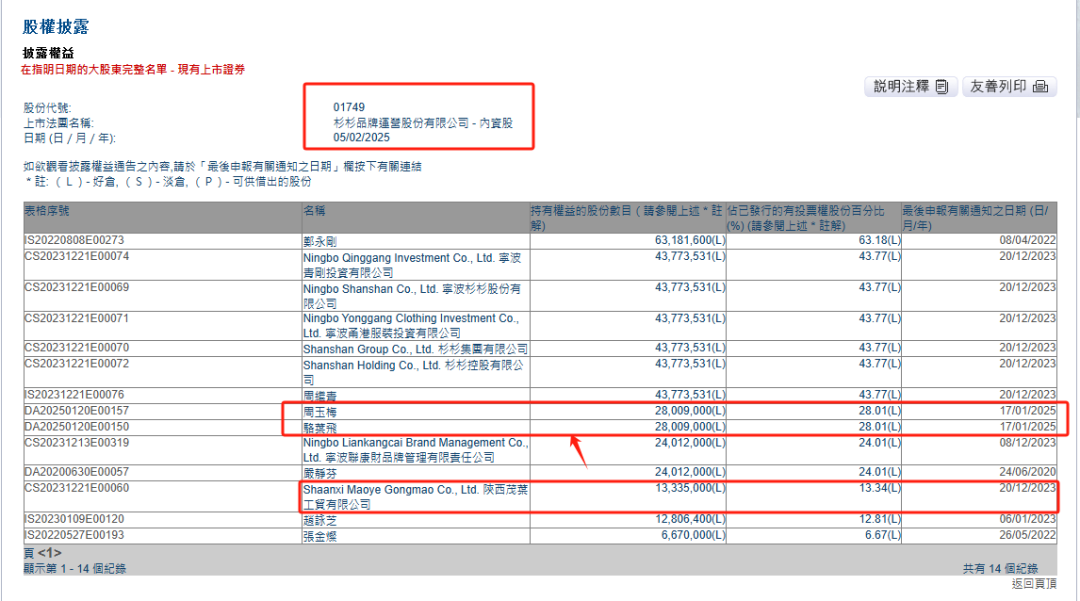Open Shaanxi Maoye Gongmao Co., Ltd. link
The width and height of the screenshot is (1080, 601).
coord(415,497)
